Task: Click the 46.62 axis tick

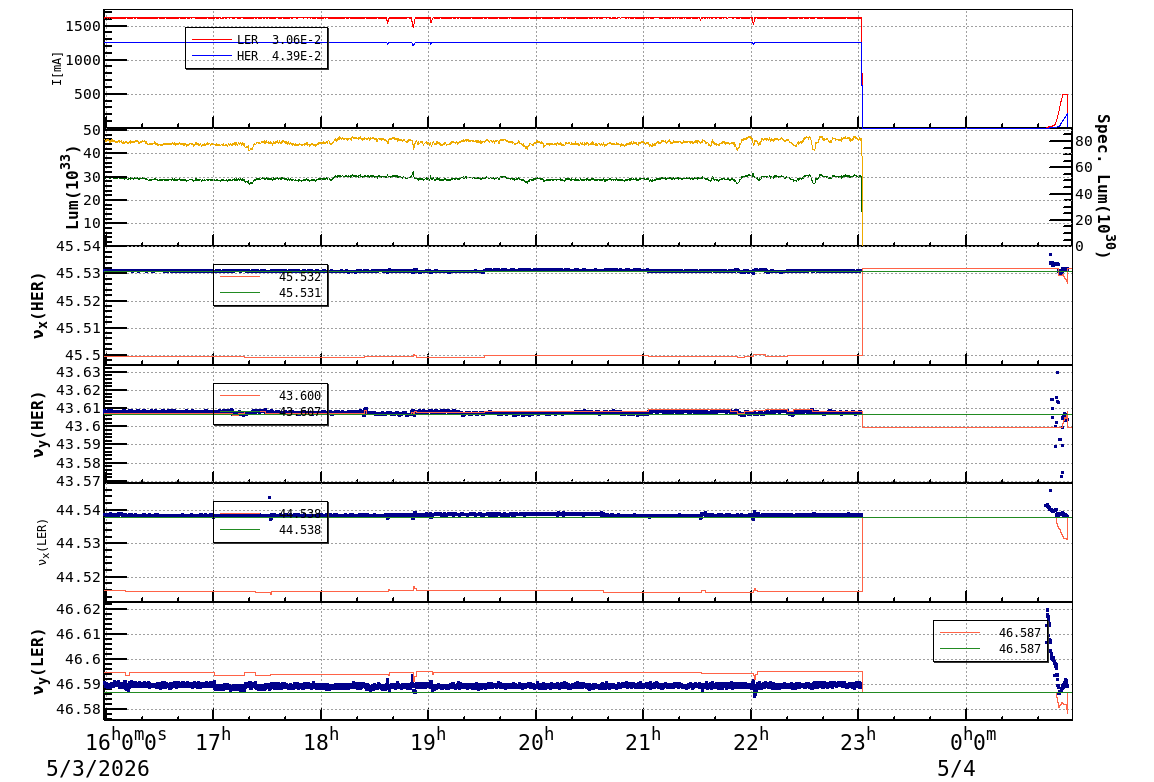Action: (x=78, y=609)
